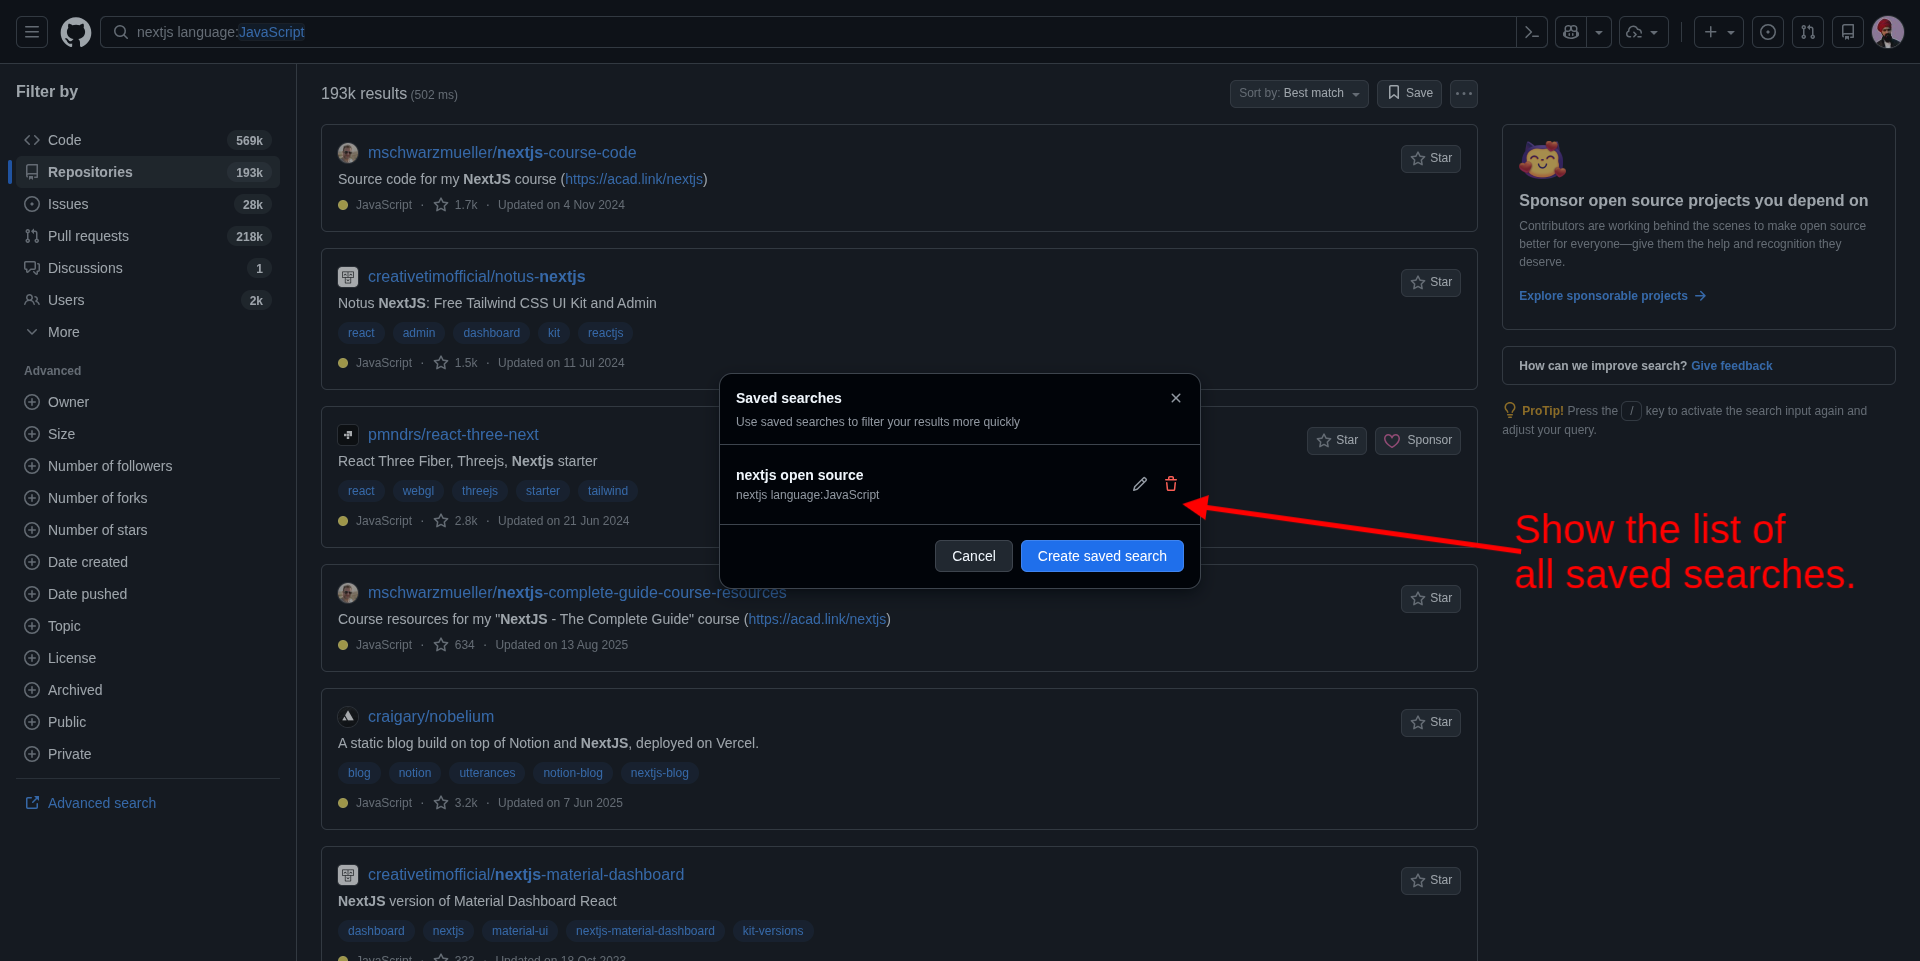Select the notion-blog topic tag

(573, 773)
